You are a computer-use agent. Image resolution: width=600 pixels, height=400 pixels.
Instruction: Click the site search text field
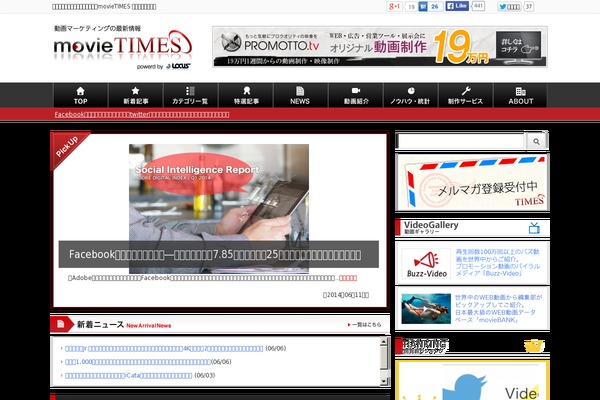coord(460,141)
